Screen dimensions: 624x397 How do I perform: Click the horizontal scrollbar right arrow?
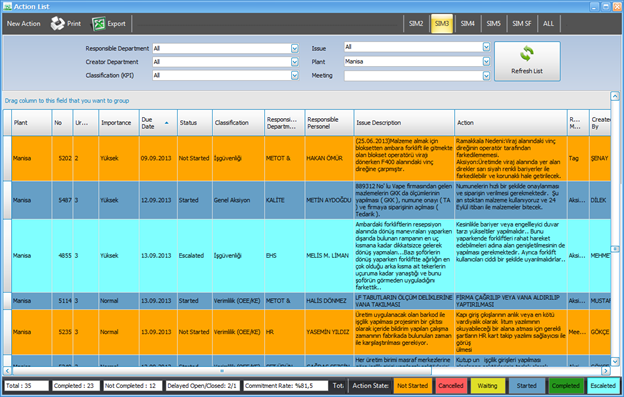click(606, 371)
